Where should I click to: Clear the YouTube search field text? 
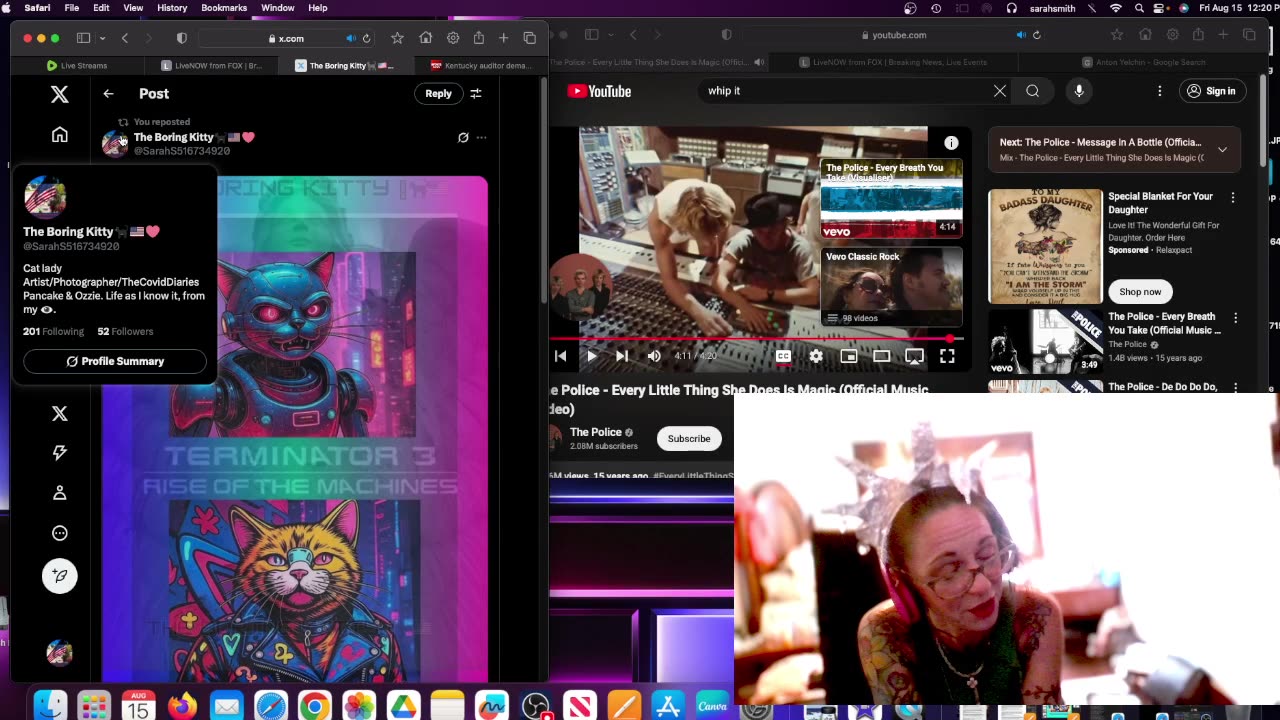click(999, 91)
